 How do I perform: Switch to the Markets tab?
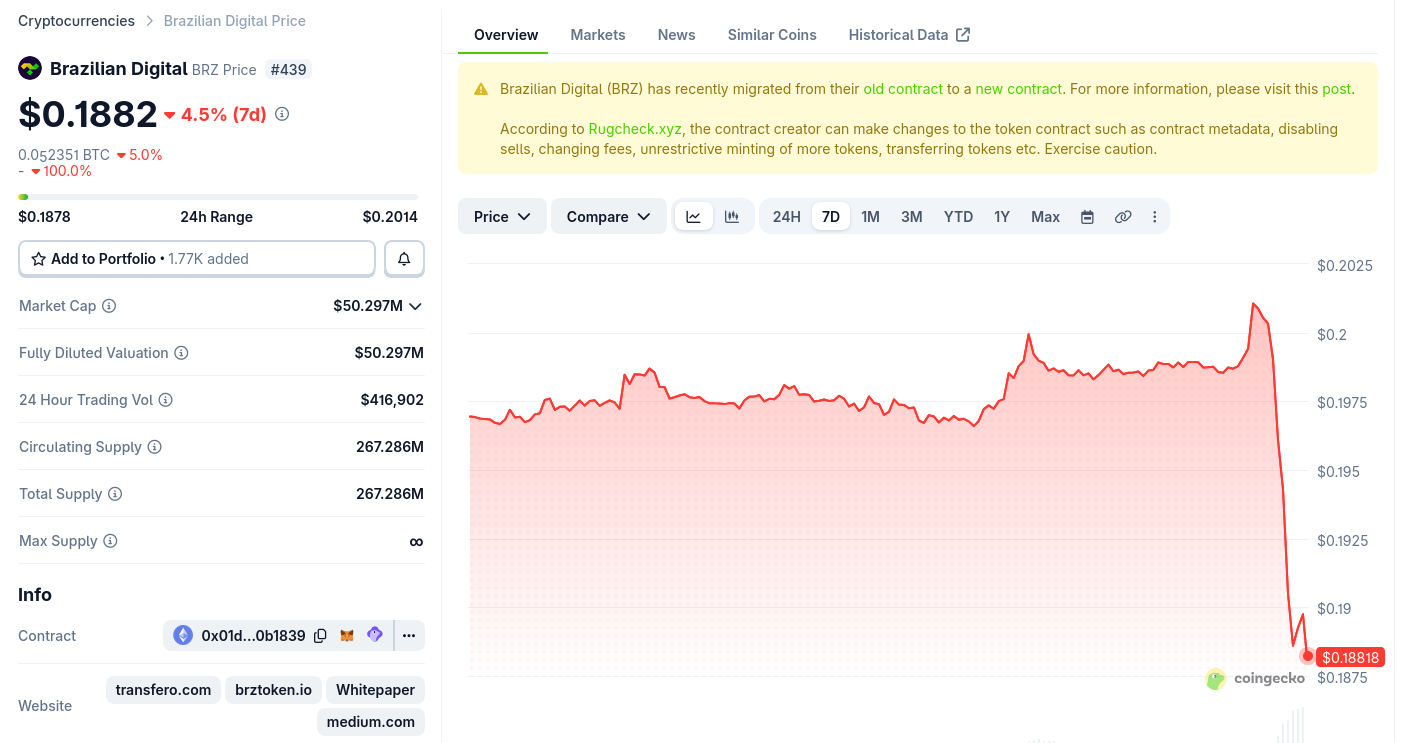pyautogui.click(x=598, y=35)
